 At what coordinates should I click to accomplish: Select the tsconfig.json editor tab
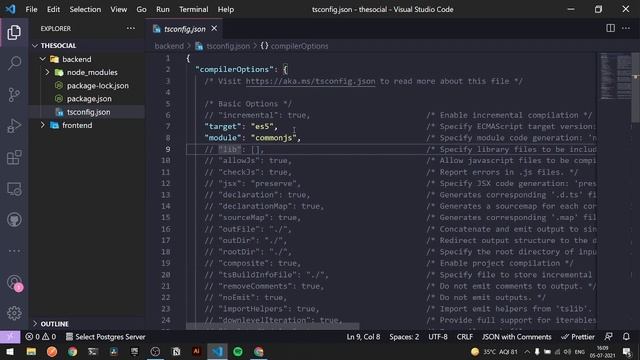184,29
